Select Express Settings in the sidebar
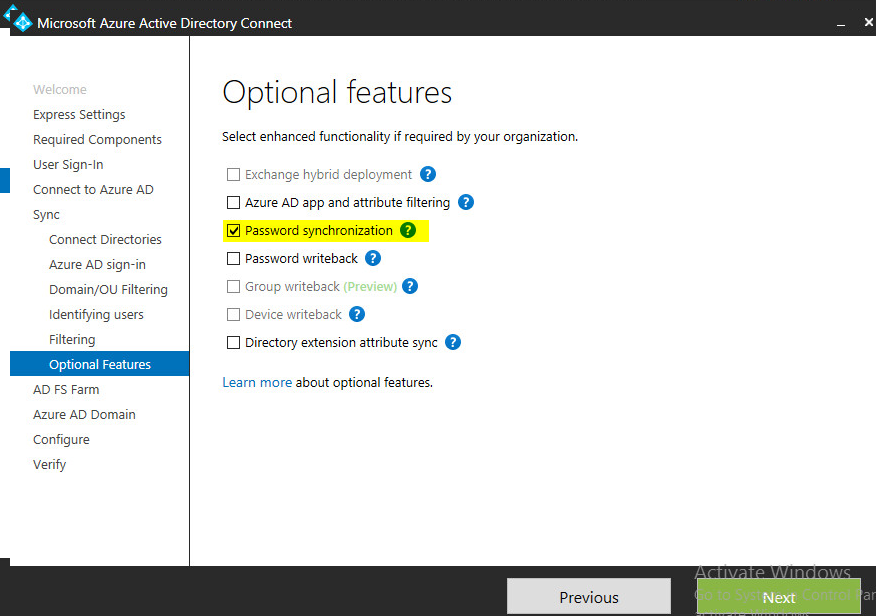 coord(79,114)
